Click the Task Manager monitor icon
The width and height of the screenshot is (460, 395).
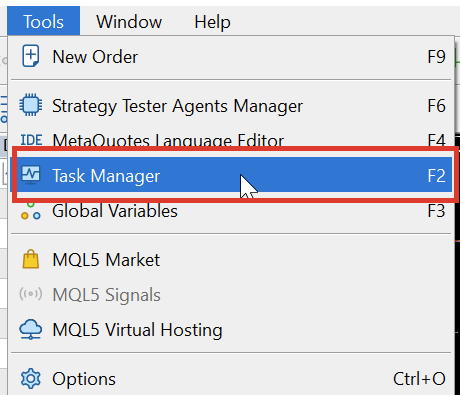tap(31, 175)
